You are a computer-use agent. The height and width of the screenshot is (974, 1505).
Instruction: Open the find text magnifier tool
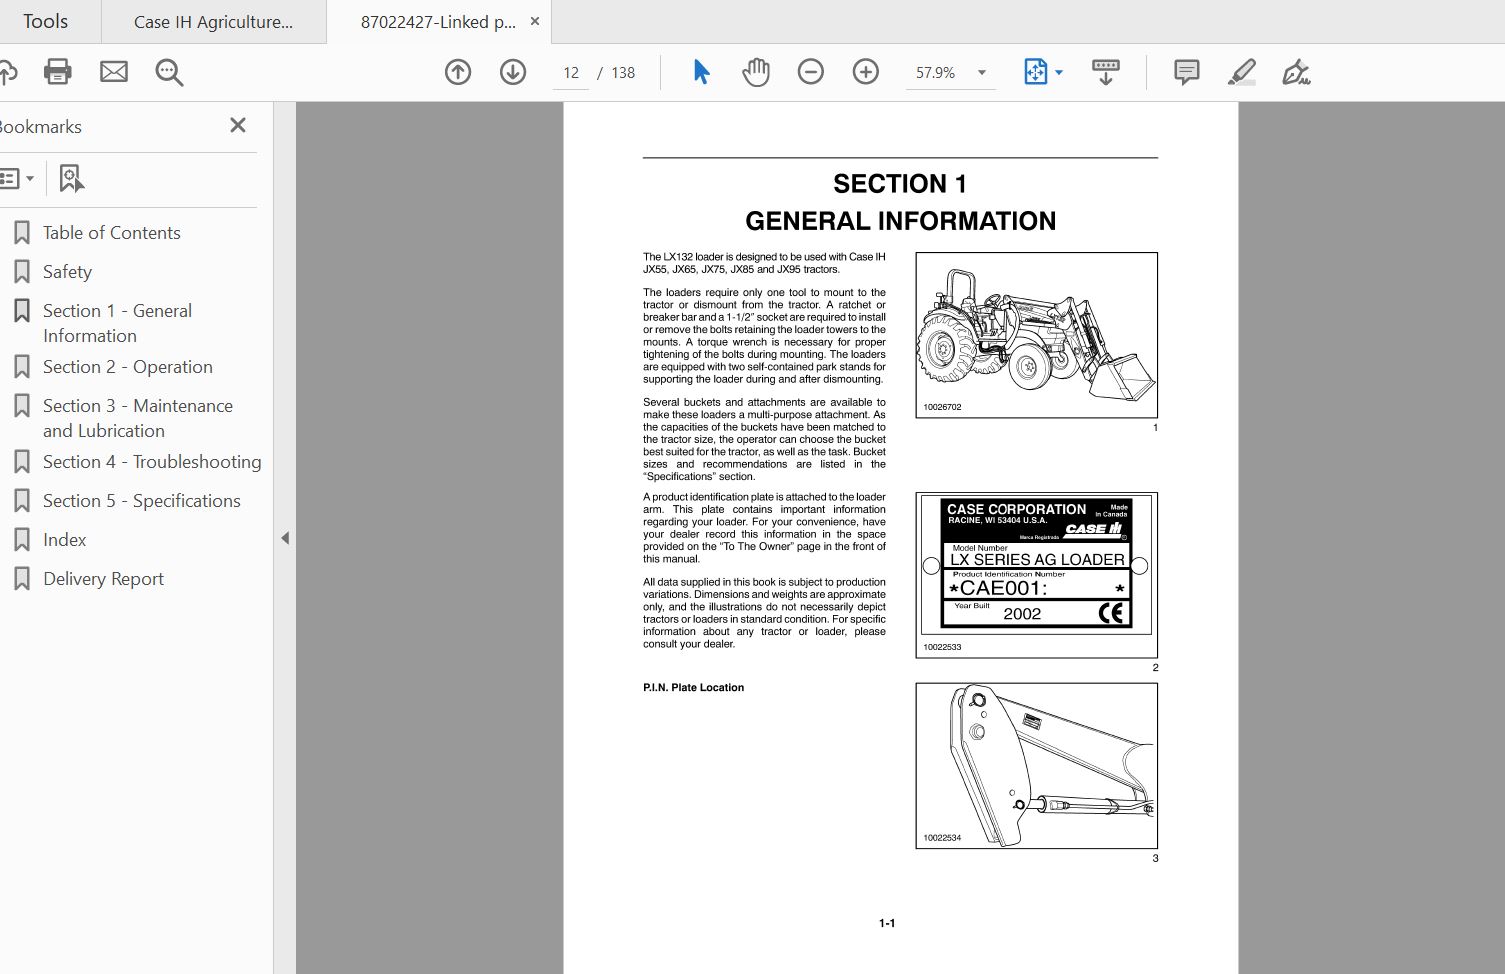click(x=169, y=72)
